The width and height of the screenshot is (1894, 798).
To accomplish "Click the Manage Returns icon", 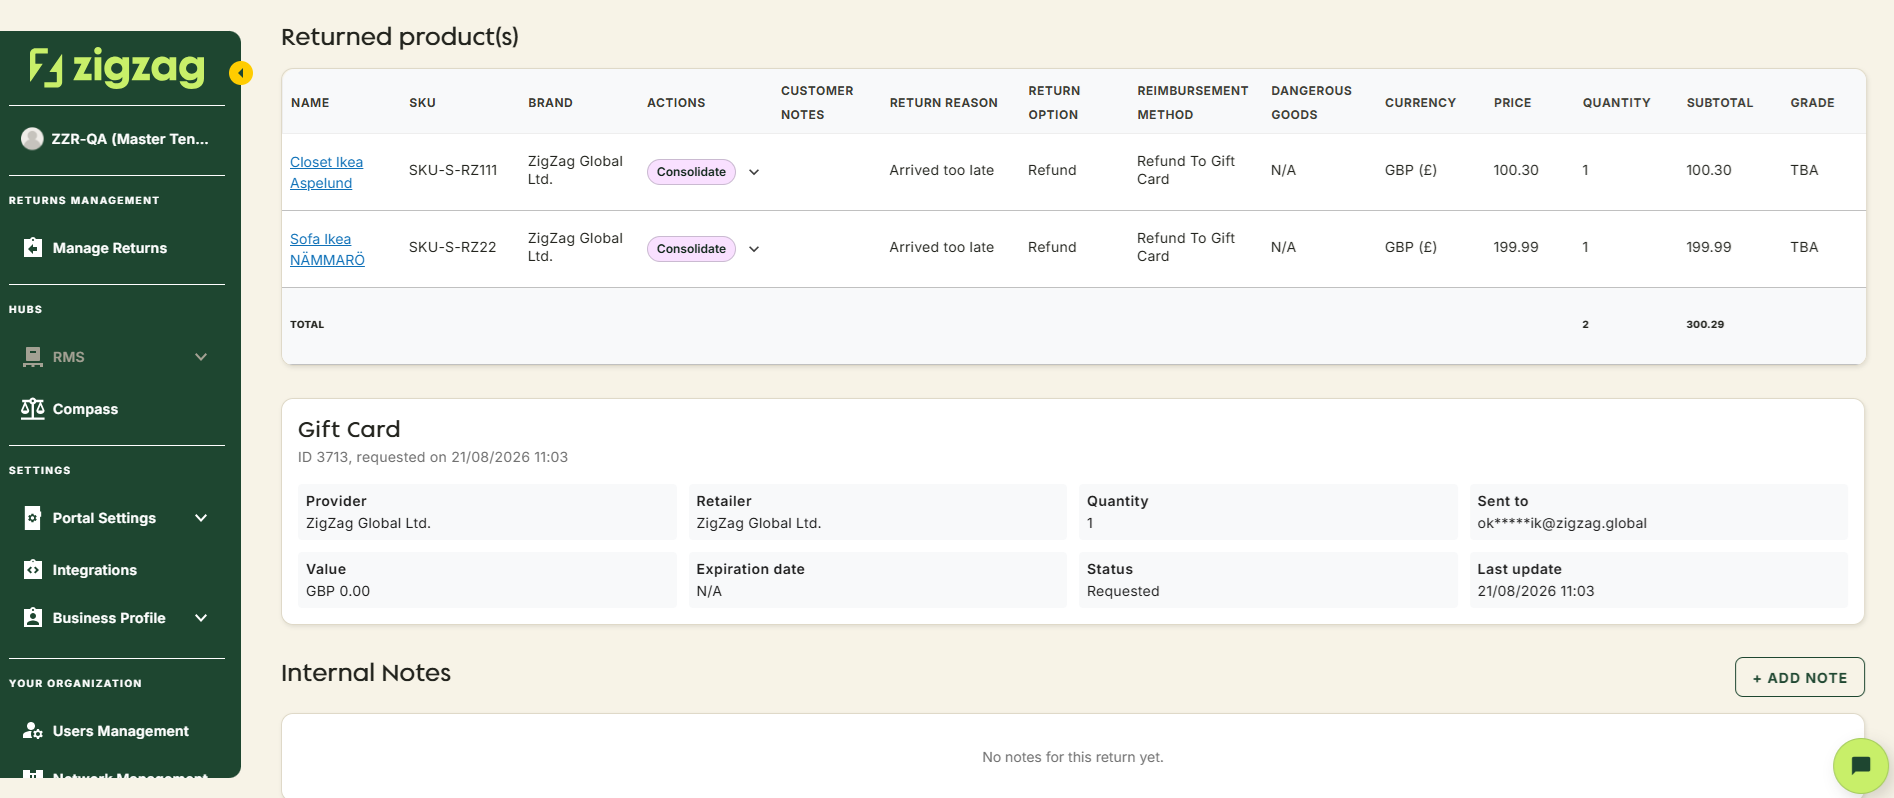I will click(33, 247).
